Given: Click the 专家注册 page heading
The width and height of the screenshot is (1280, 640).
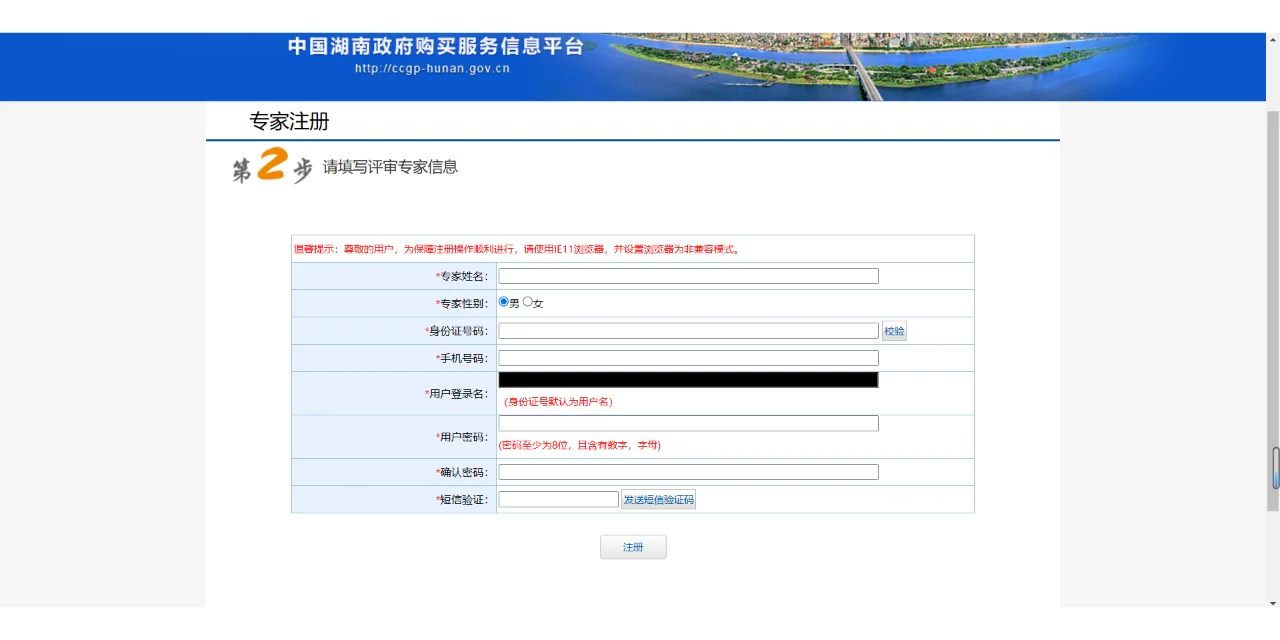Looking at the screenshot, I should click(290, 122).
